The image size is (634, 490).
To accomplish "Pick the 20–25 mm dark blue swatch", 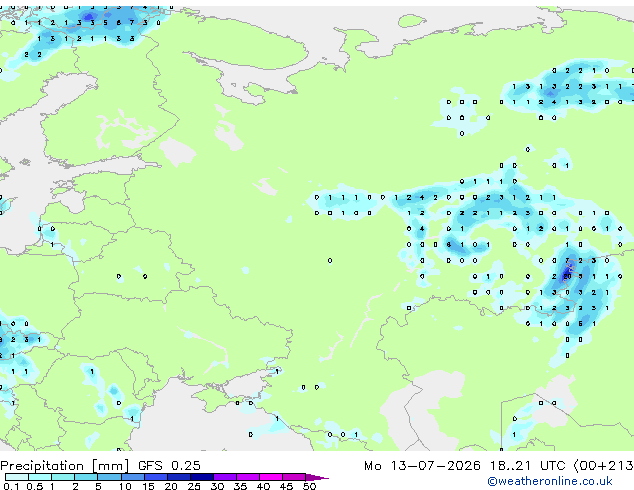I will point(178,477).
